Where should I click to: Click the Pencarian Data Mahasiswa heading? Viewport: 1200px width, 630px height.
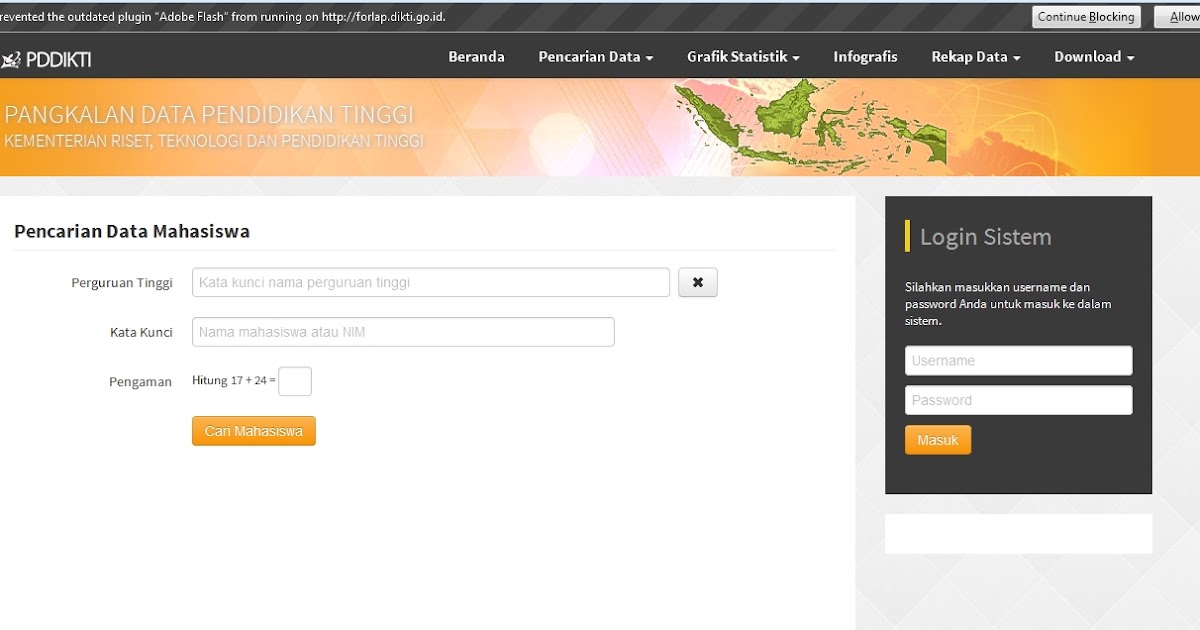click(x=131, y=231)
